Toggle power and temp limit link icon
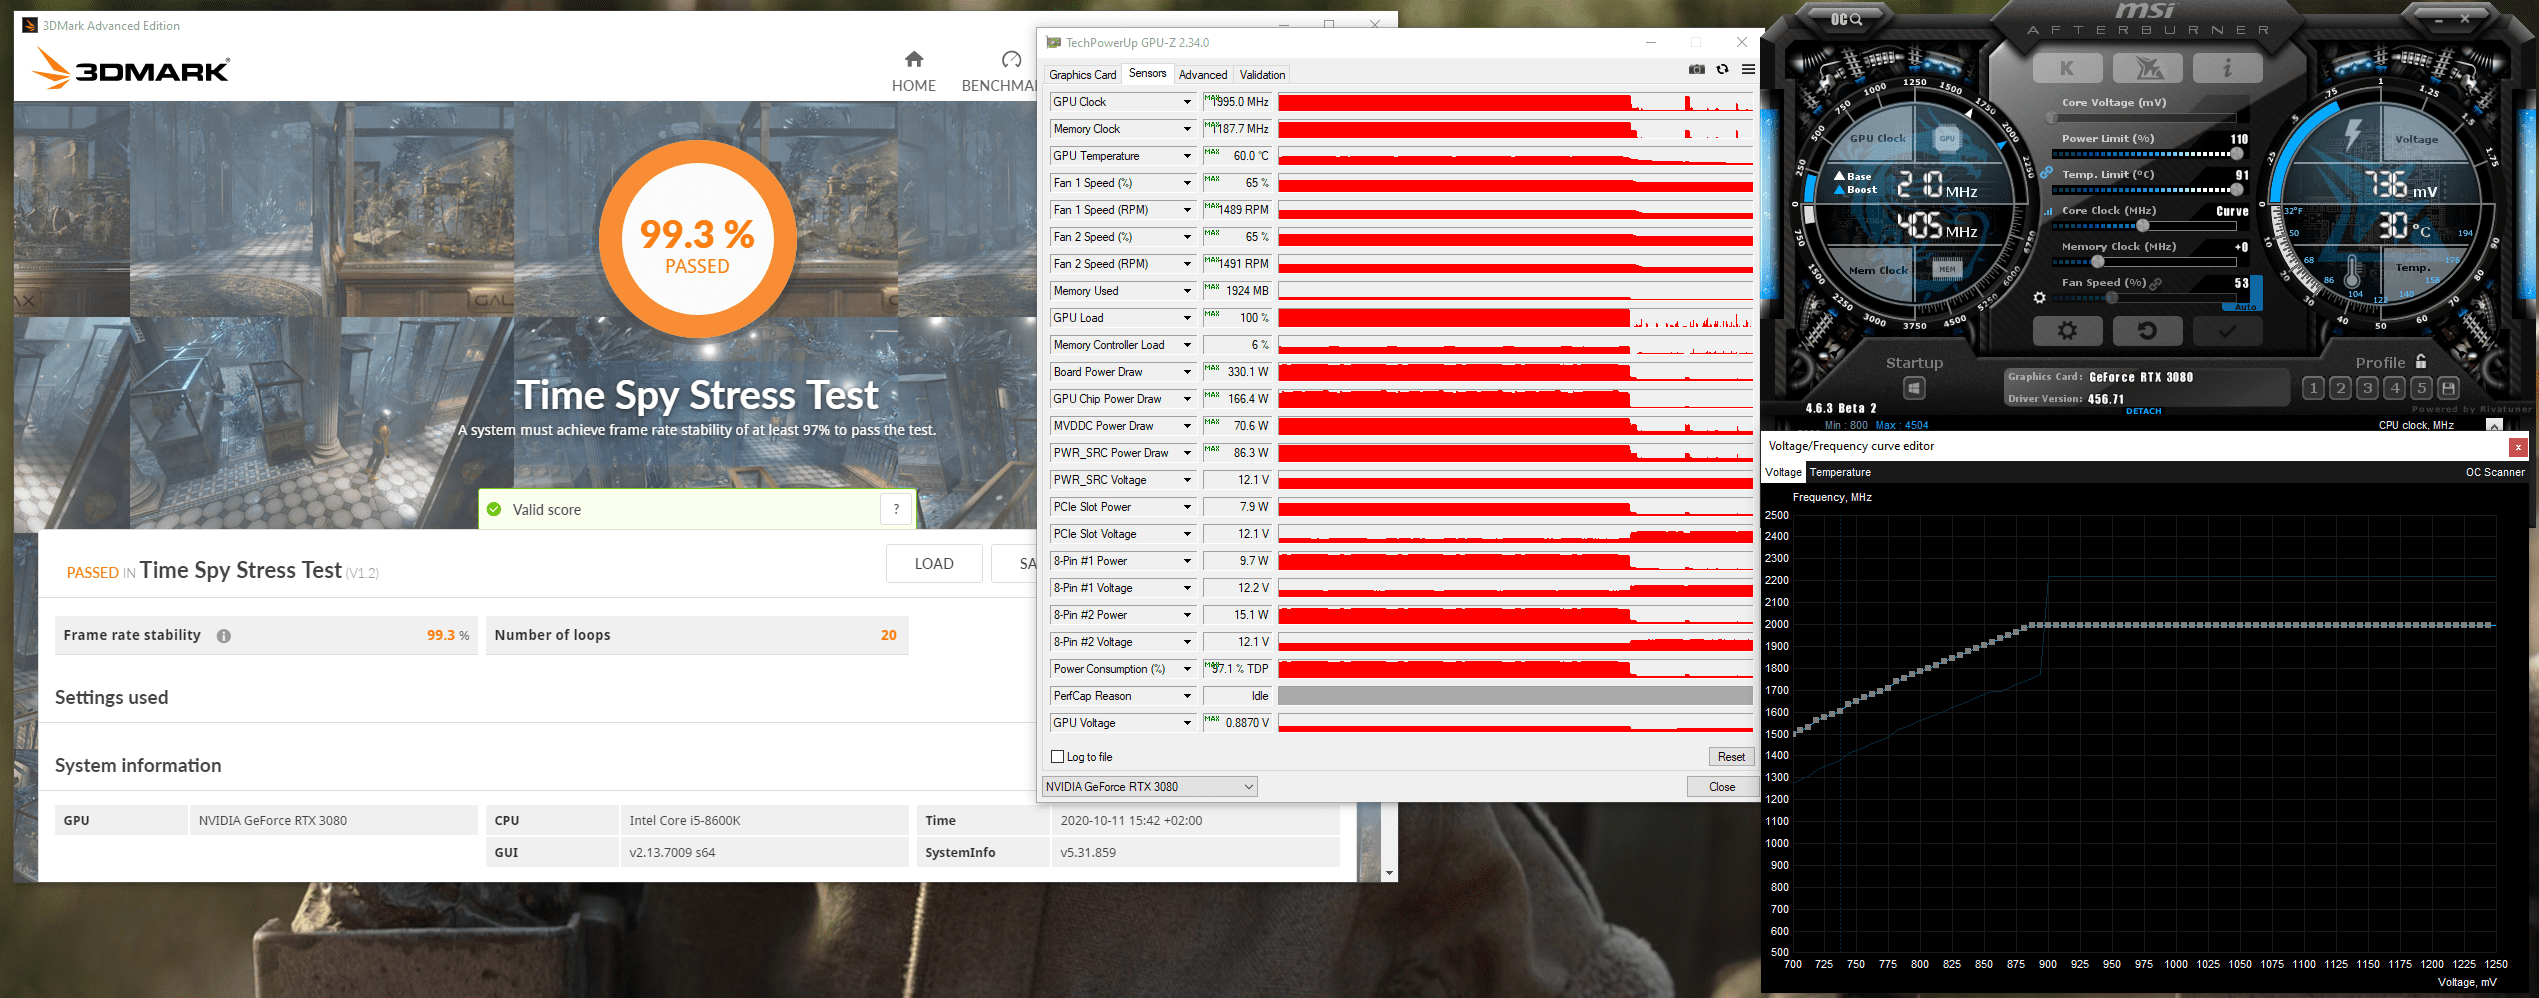Image resolution: width=2539 pixels, height=998 pixels. pos(2047,174)
